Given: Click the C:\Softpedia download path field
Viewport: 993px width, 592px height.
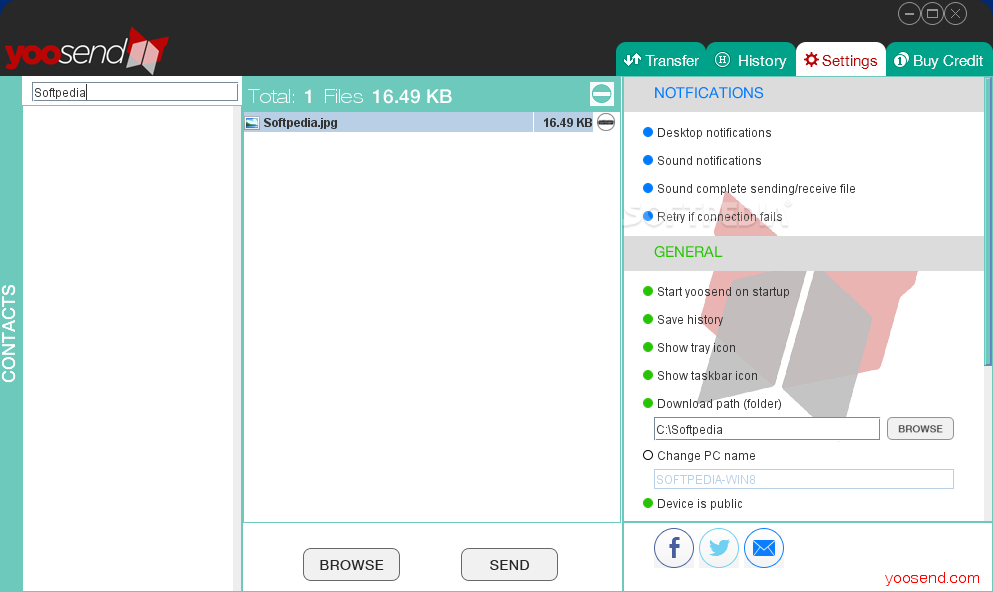Looking at the screenshot, I should pos(766,429).
